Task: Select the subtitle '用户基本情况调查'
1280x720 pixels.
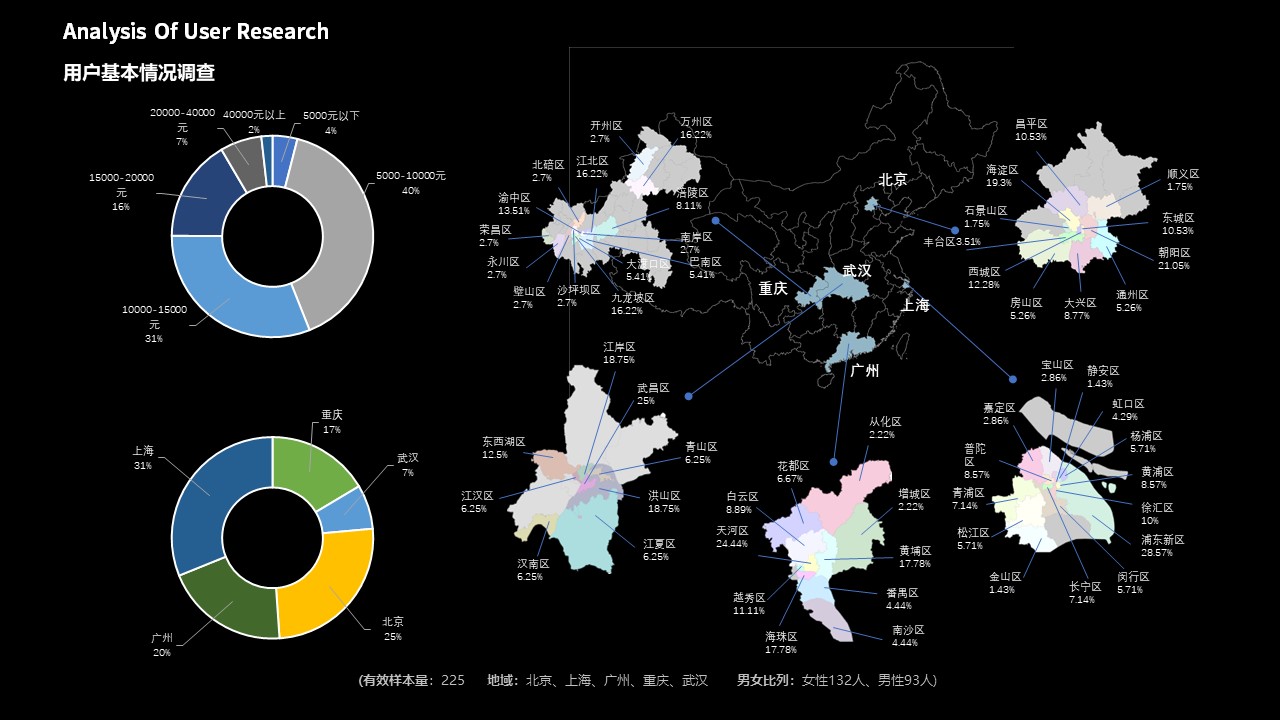Action: pos(138,73)
